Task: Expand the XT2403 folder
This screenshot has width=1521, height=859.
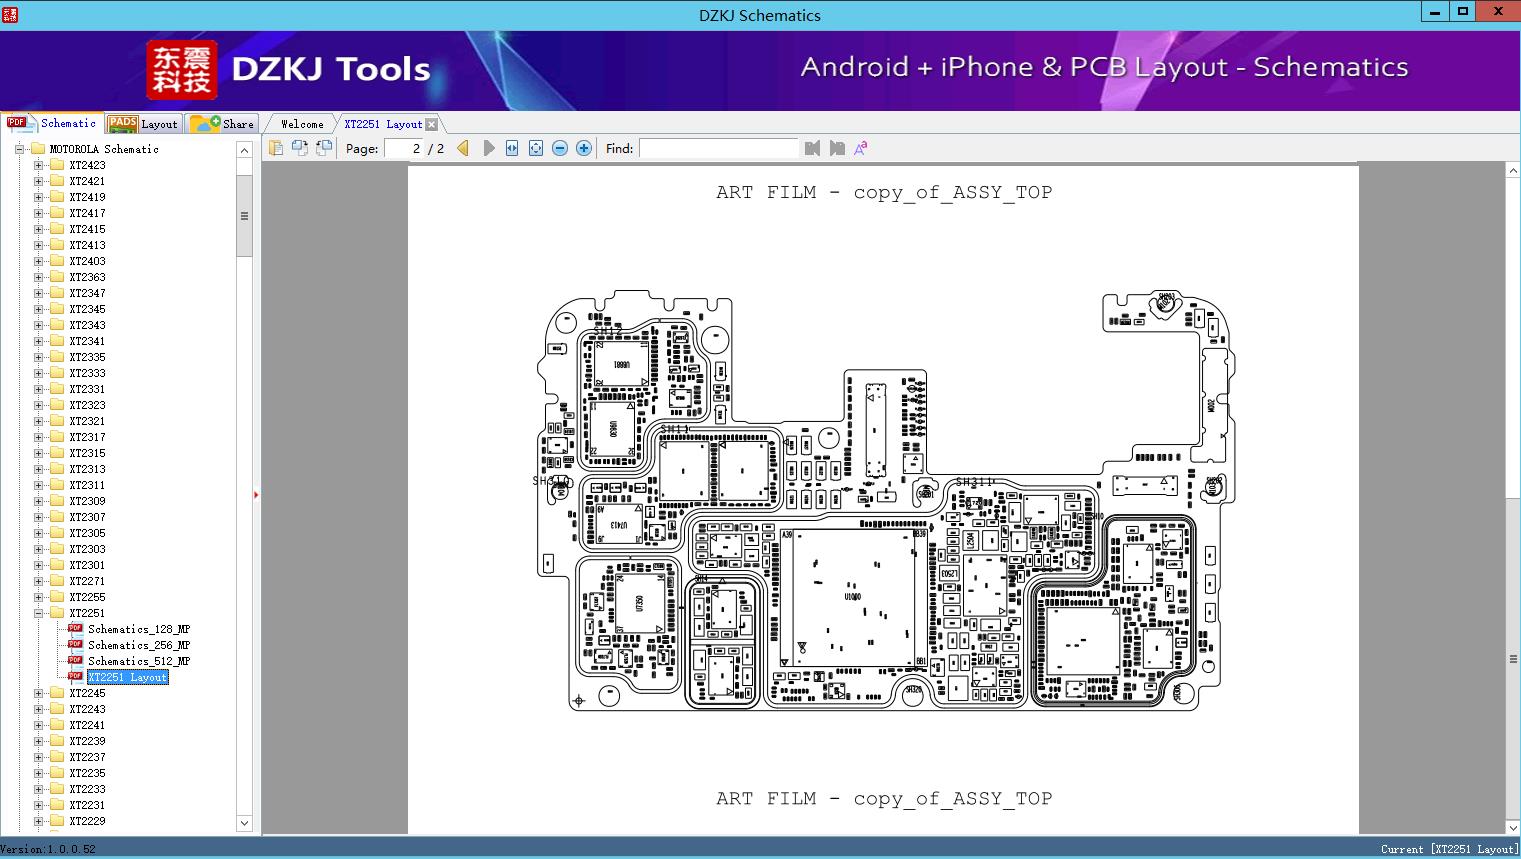Action: click(x=38, y=261)
